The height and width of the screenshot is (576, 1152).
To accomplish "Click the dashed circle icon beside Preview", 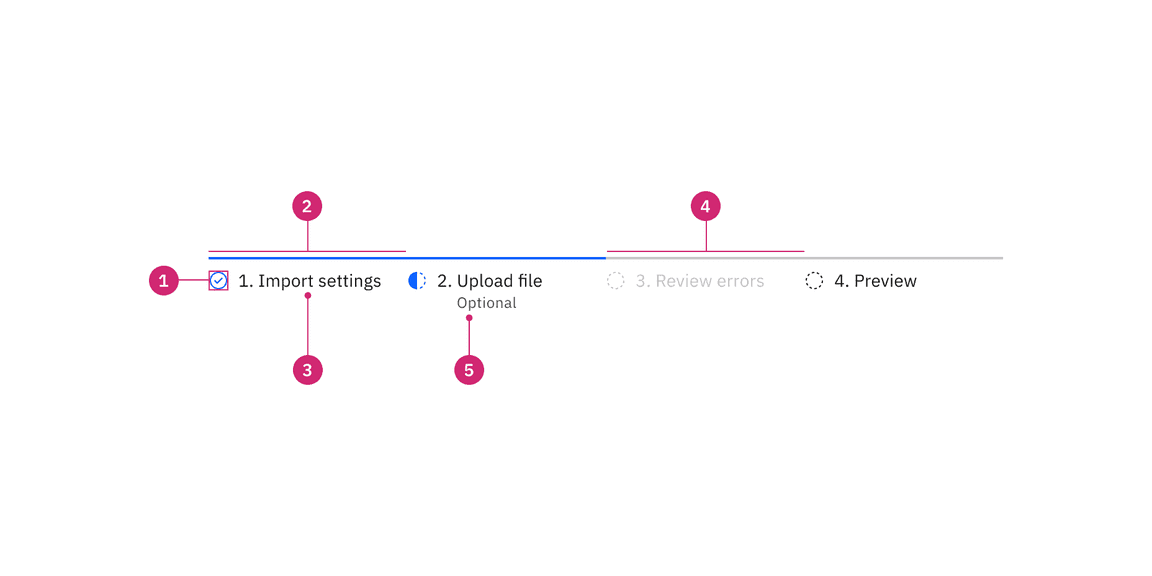I will coord(813,281).
